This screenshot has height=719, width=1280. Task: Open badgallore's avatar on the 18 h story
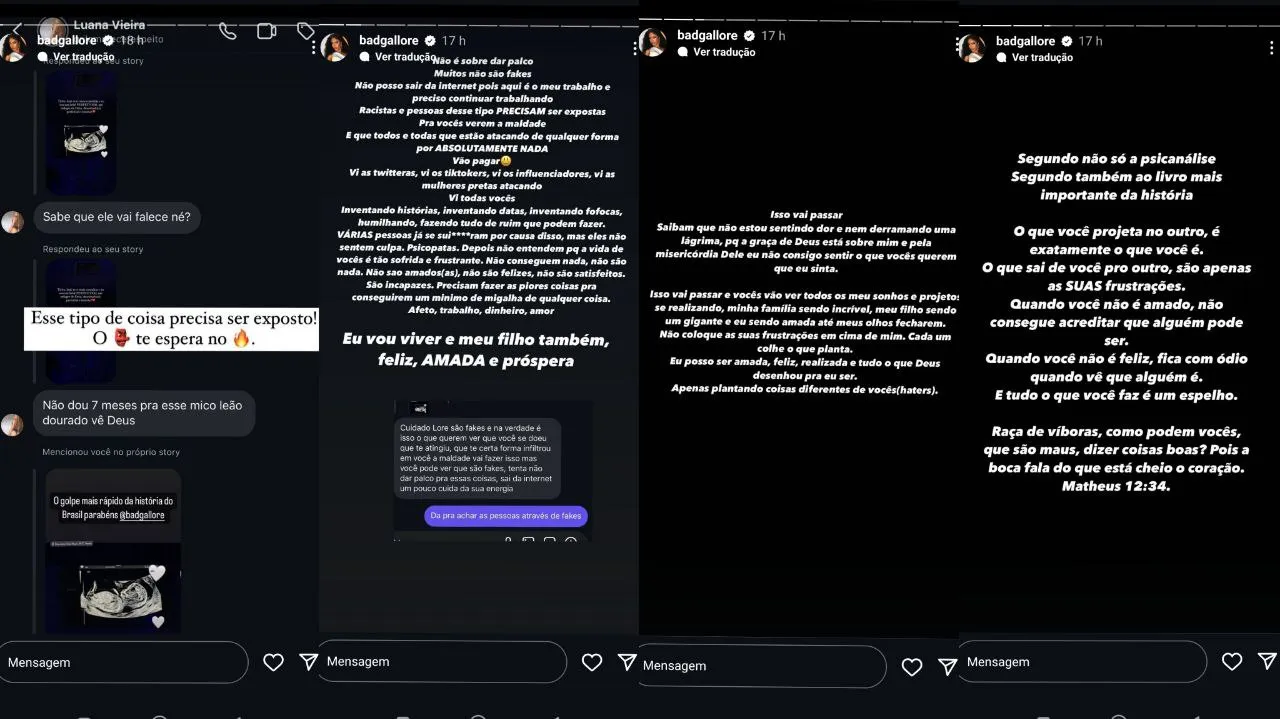(x=13, y=47)
